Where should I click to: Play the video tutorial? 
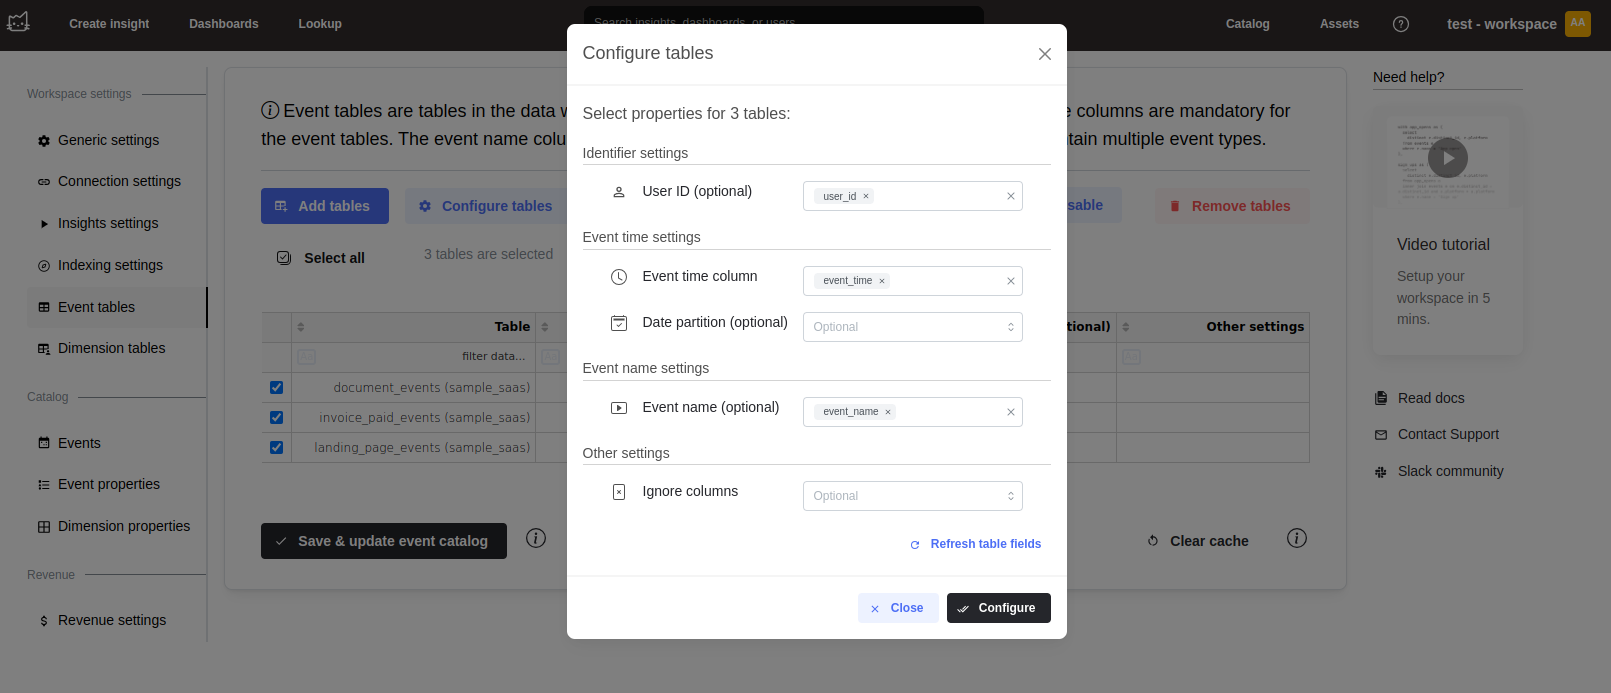[1447, 158]
